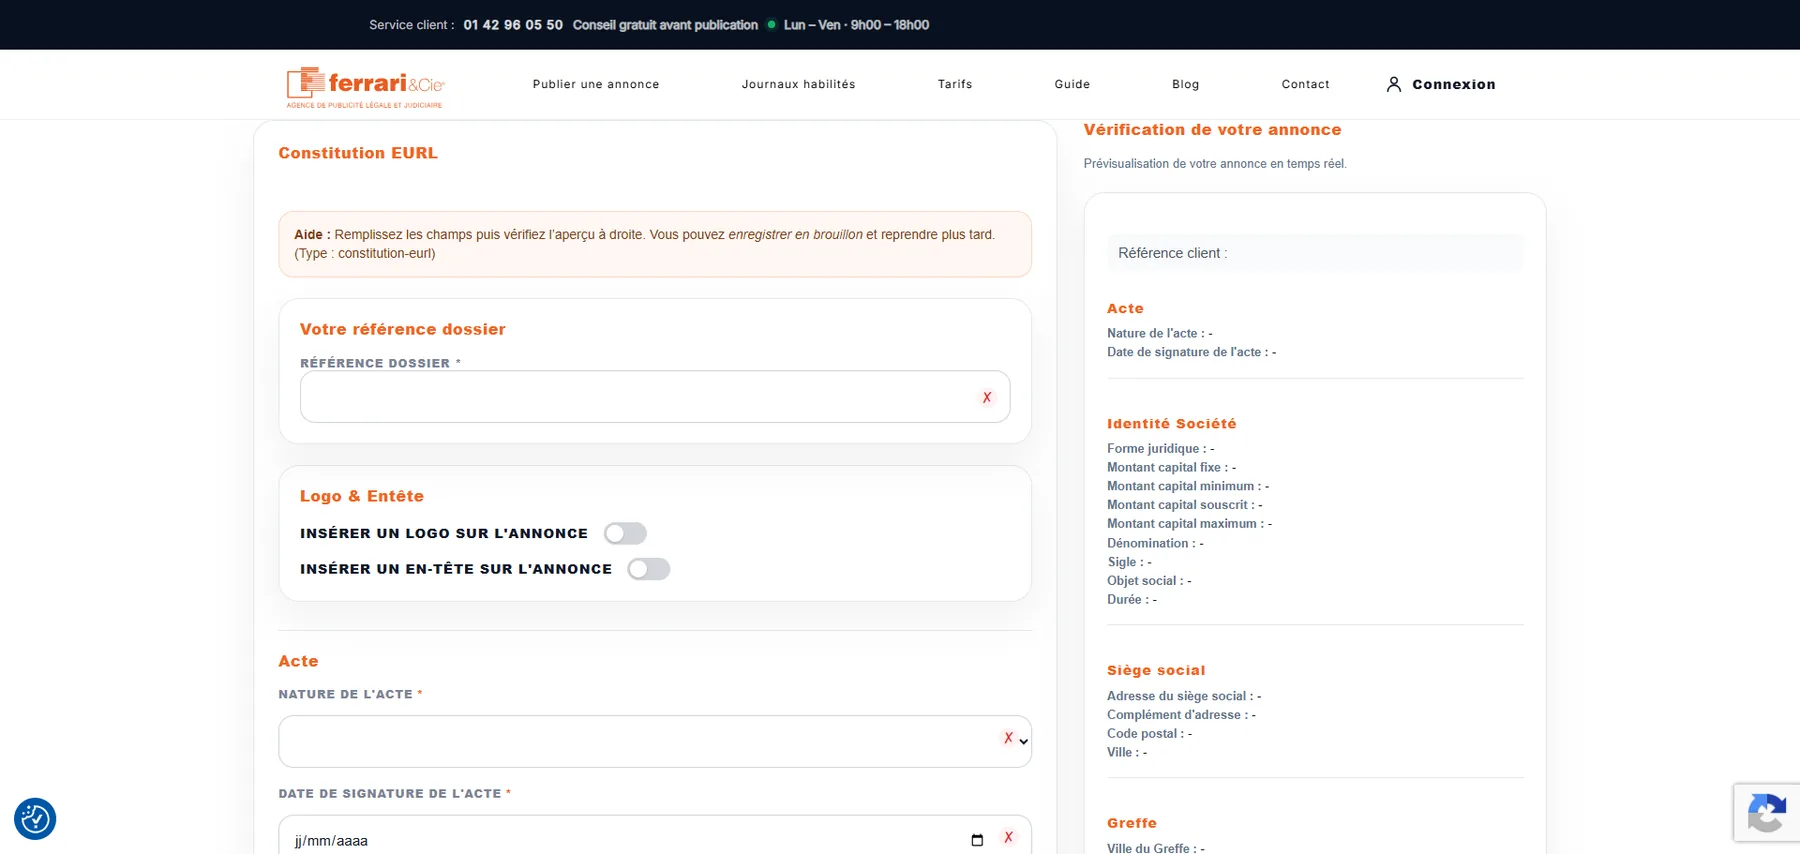Enable Insérer un logo sur l'annonce
The image size is (1800, 854).
625,534
